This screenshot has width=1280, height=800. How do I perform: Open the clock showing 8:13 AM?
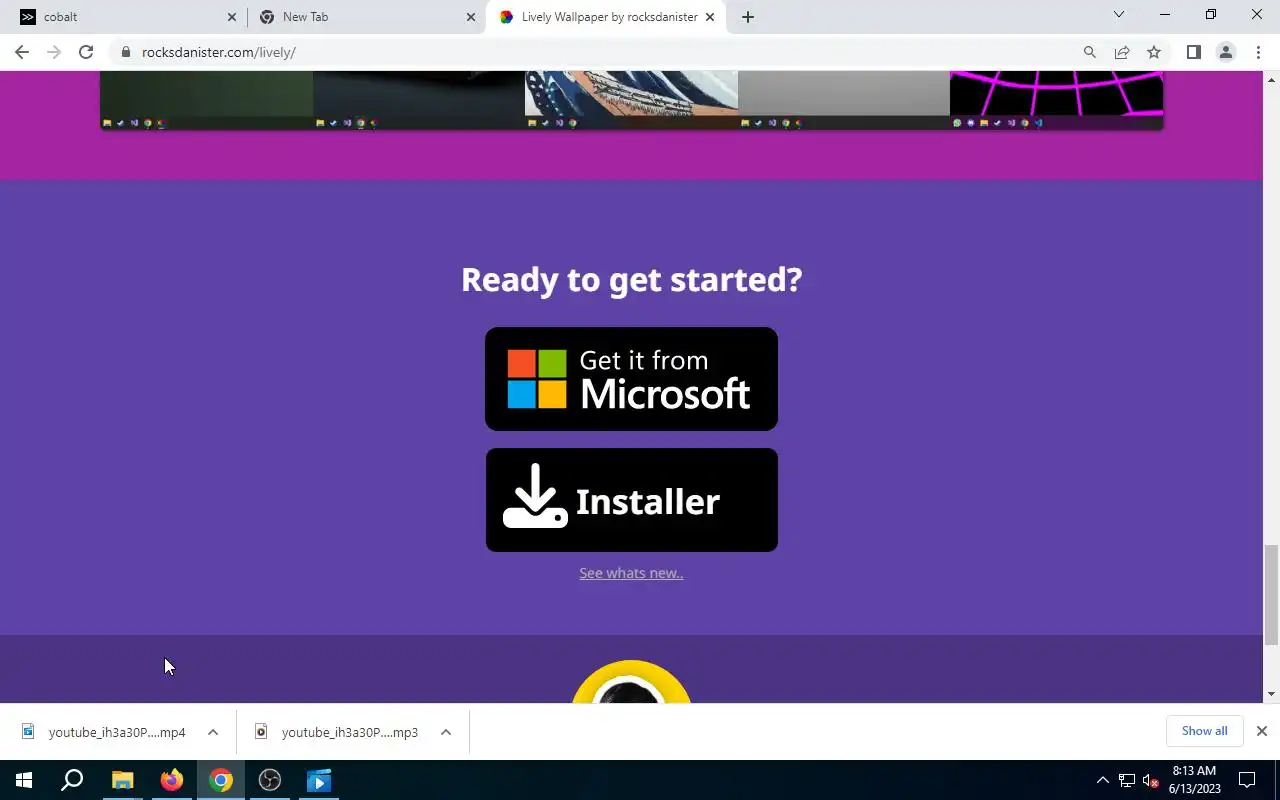coord(1195,780)
